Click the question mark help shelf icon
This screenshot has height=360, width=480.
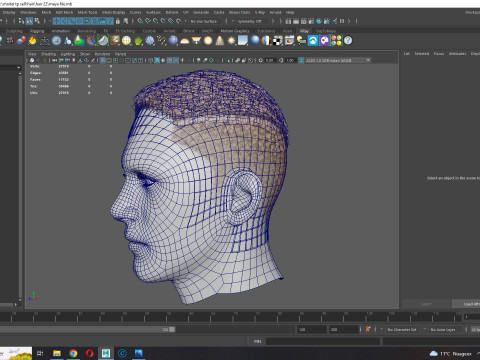coord(348,41)
